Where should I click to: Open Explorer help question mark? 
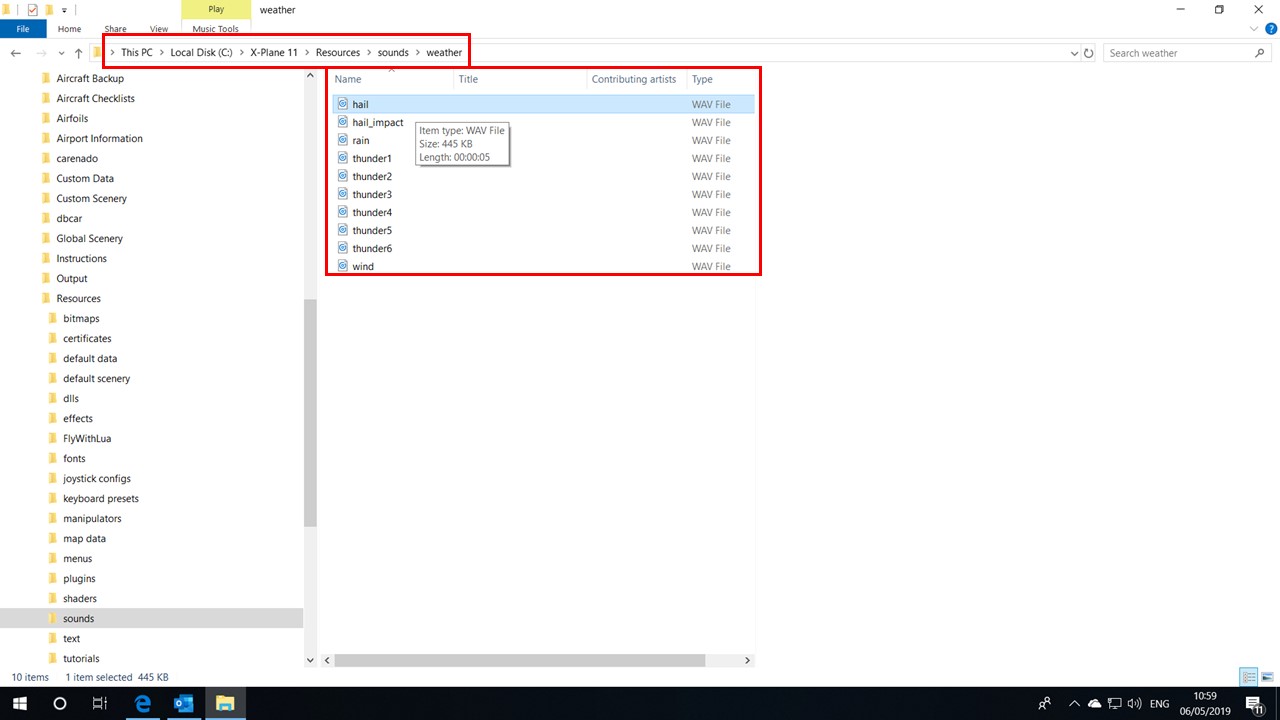click(x=1270, y=29)
